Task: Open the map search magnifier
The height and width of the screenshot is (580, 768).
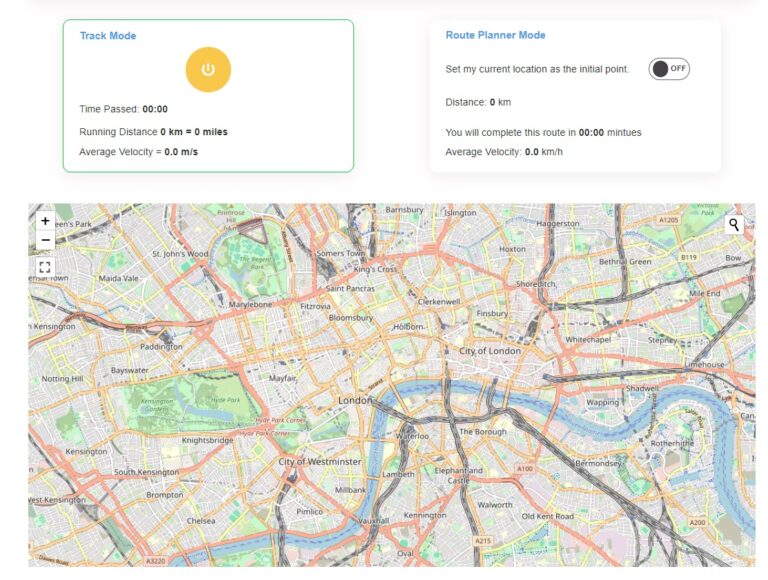Action: click(735, 225)
